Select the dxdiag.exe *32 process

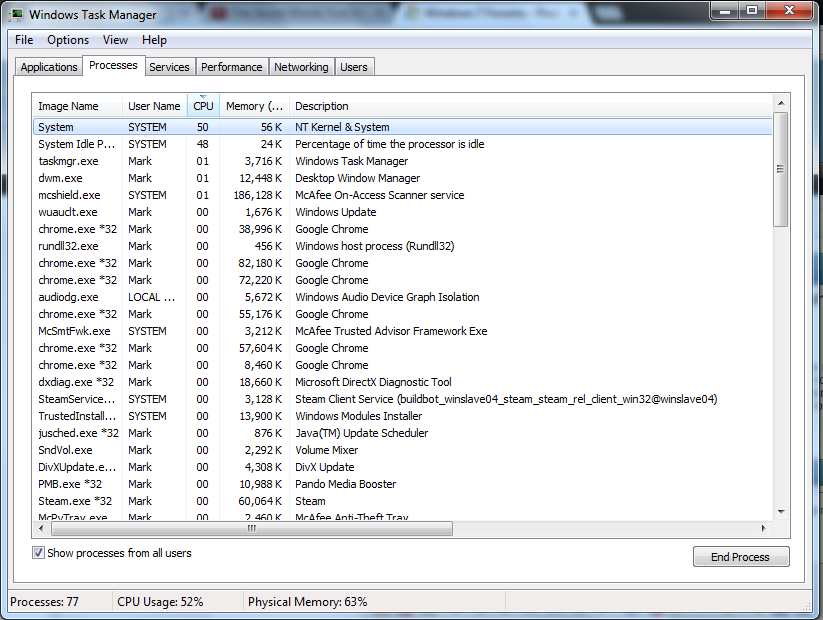point(403,382)
